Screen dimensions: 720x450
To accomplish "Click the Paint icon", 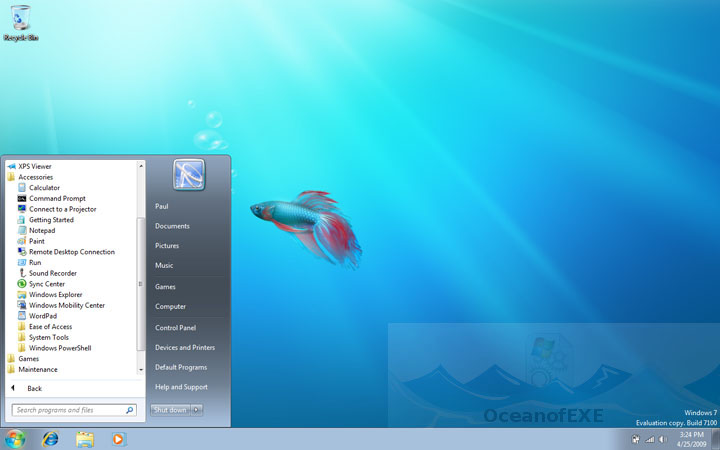I will click(x=22, y=241).
